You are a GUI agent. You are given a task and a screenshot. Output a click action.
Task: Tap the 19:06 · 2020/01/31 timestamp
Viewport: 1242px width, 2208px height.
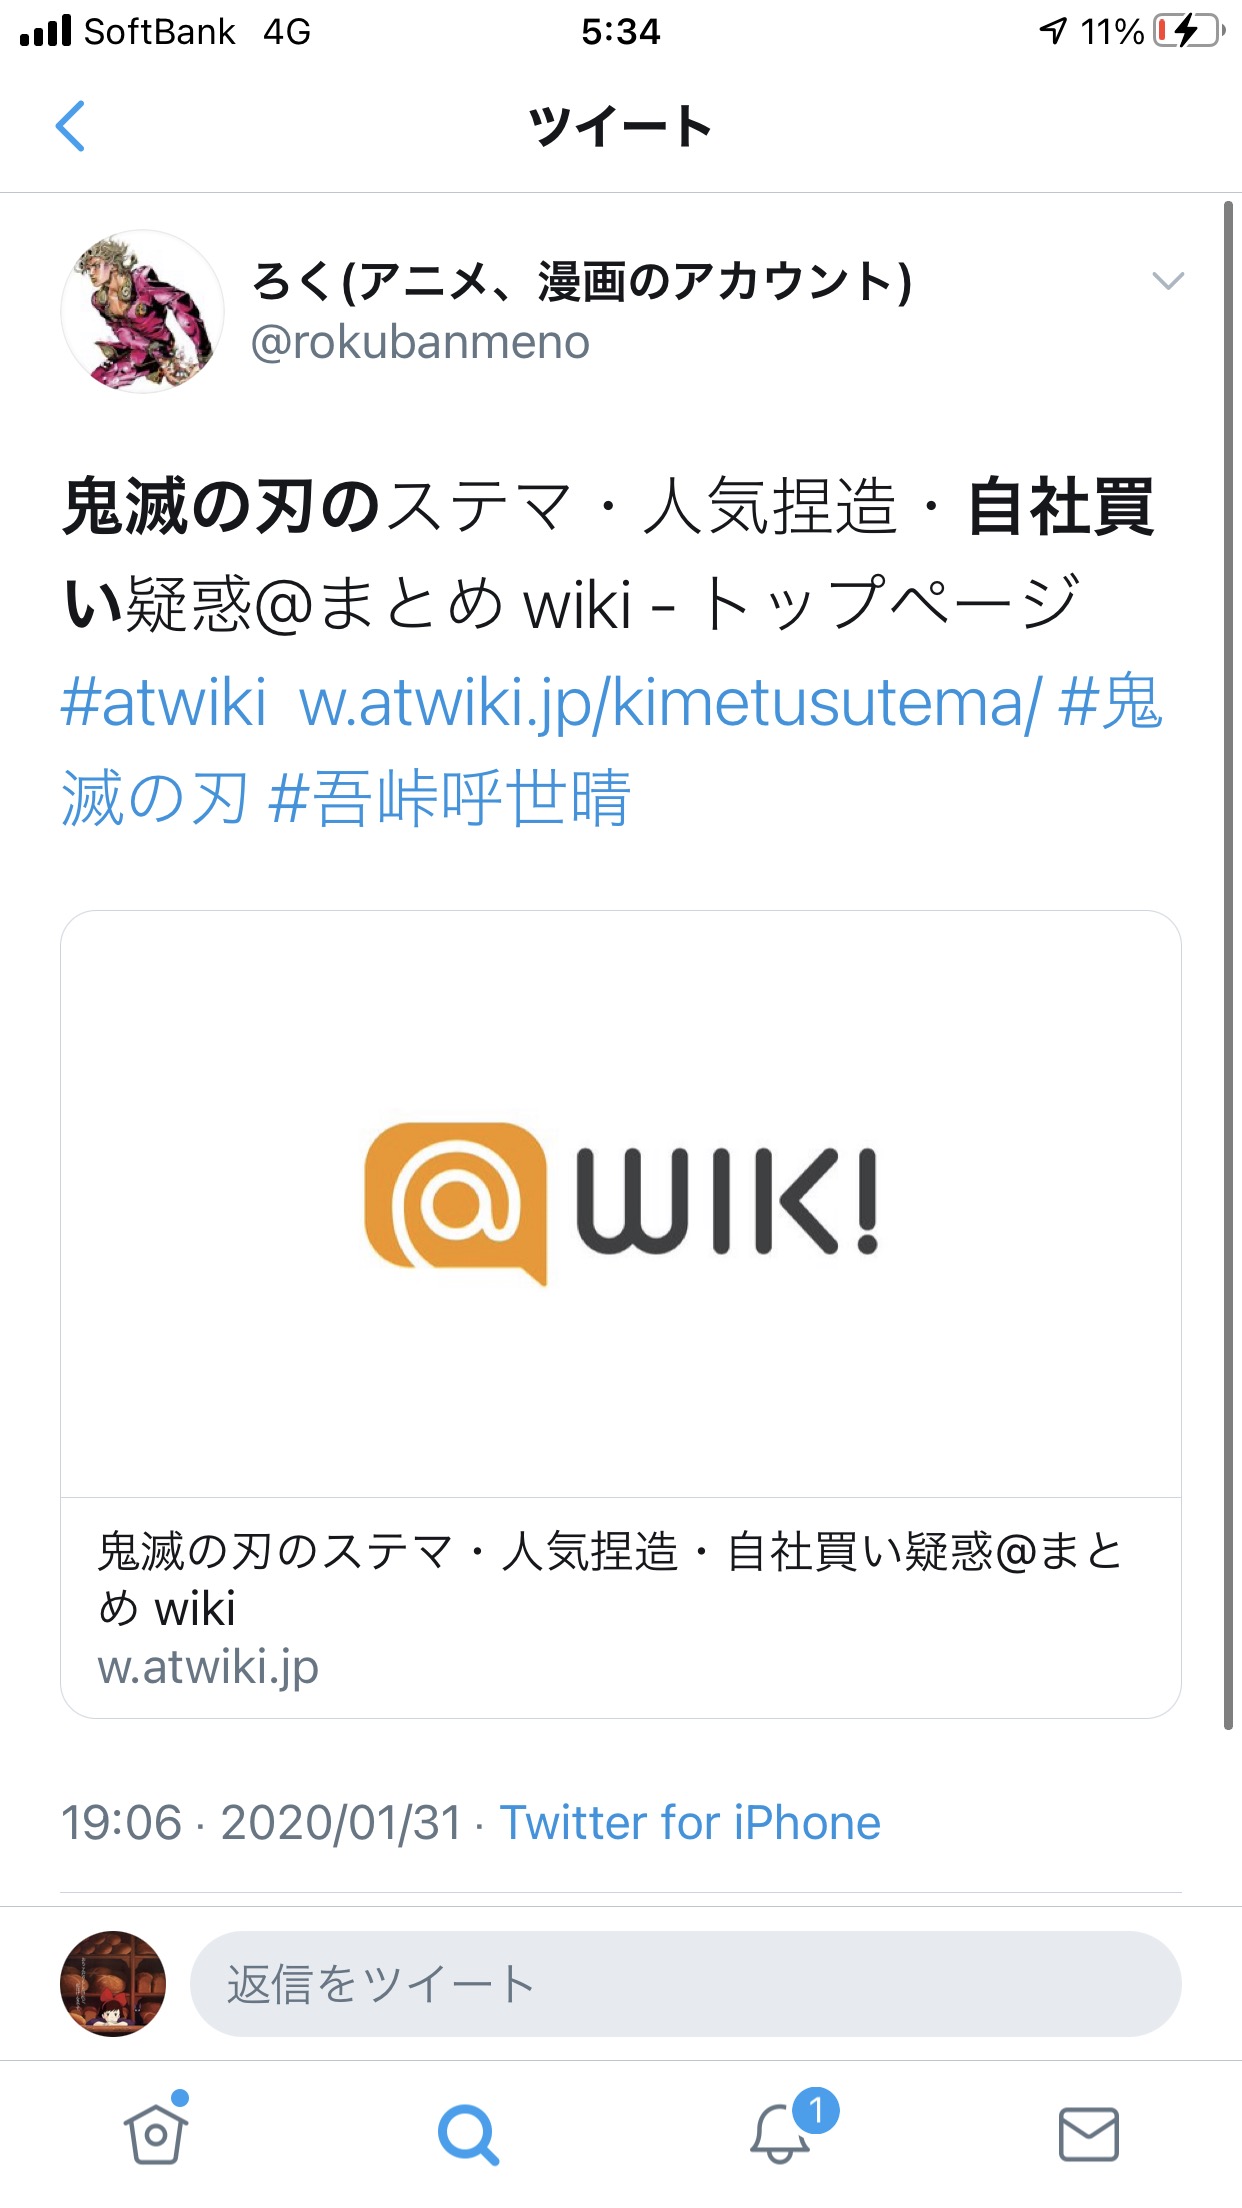261,1823
